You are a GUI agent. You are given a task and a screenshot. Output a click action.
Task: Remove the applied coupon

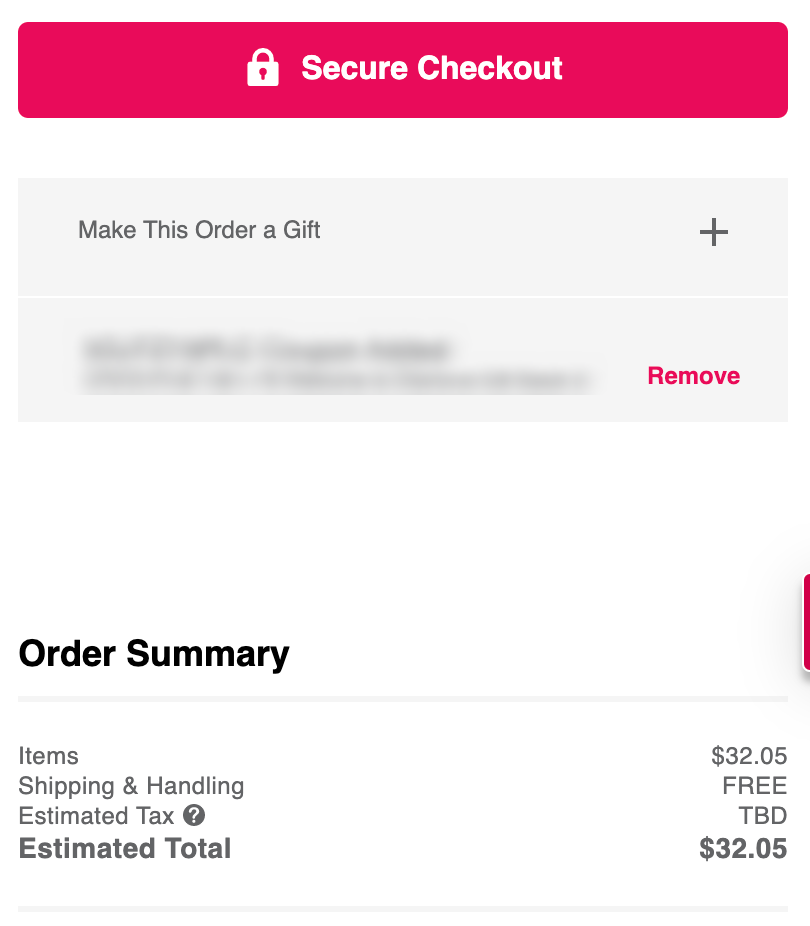point(694,376)
